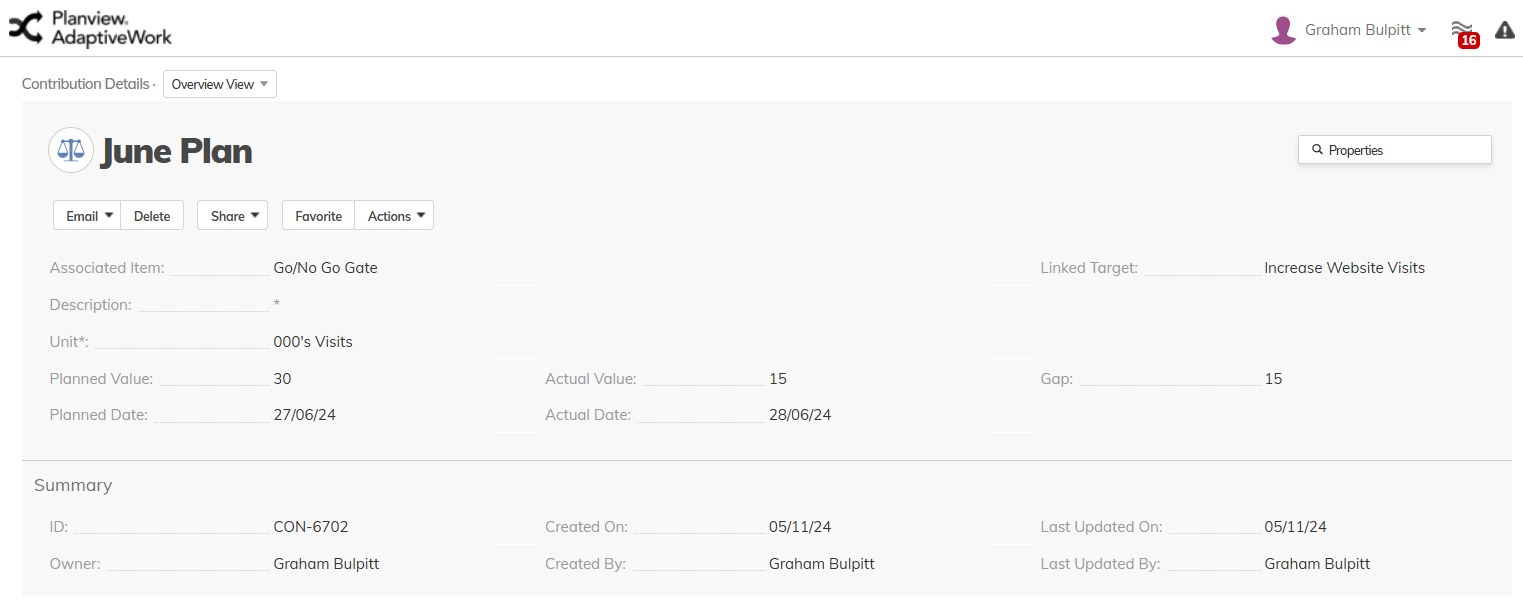Click the scales icon beside June Plan

pyautogui.click(x=71, y=150)
